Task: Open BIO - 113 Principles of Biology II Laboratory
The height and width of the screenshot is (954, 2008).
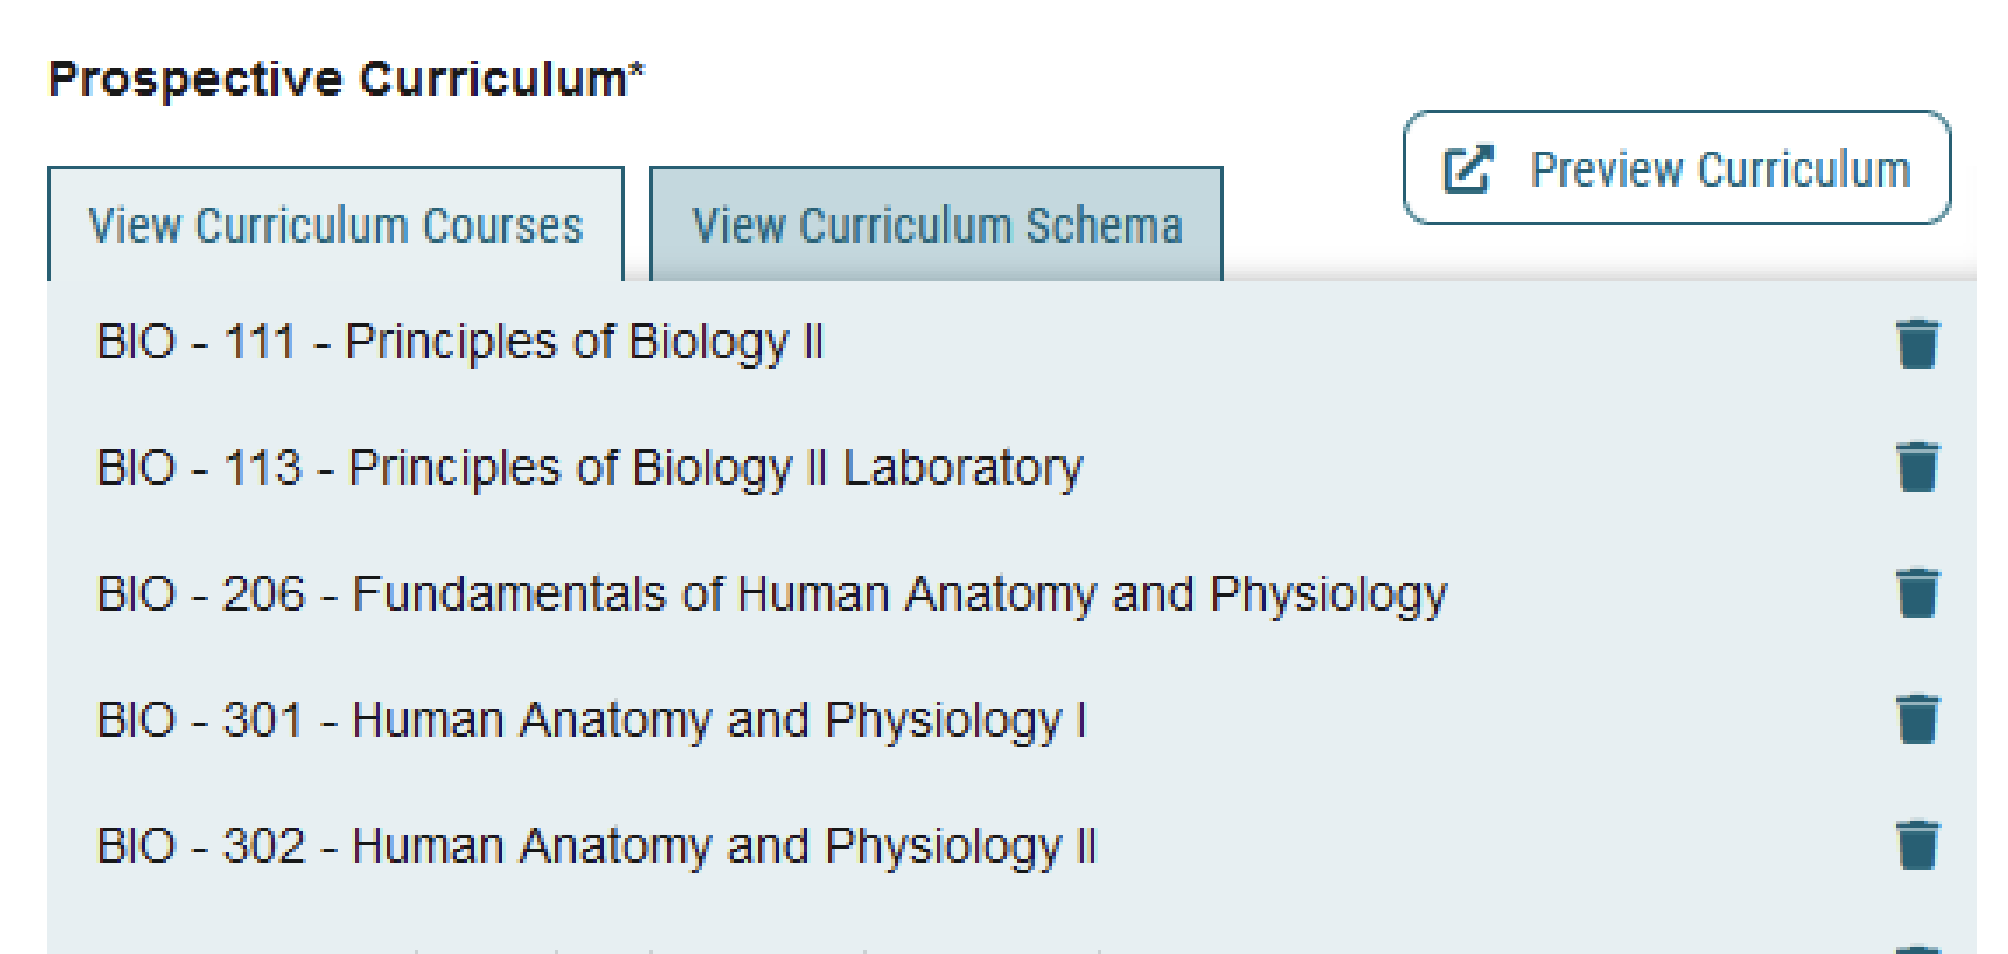Action: coord(590,467)
